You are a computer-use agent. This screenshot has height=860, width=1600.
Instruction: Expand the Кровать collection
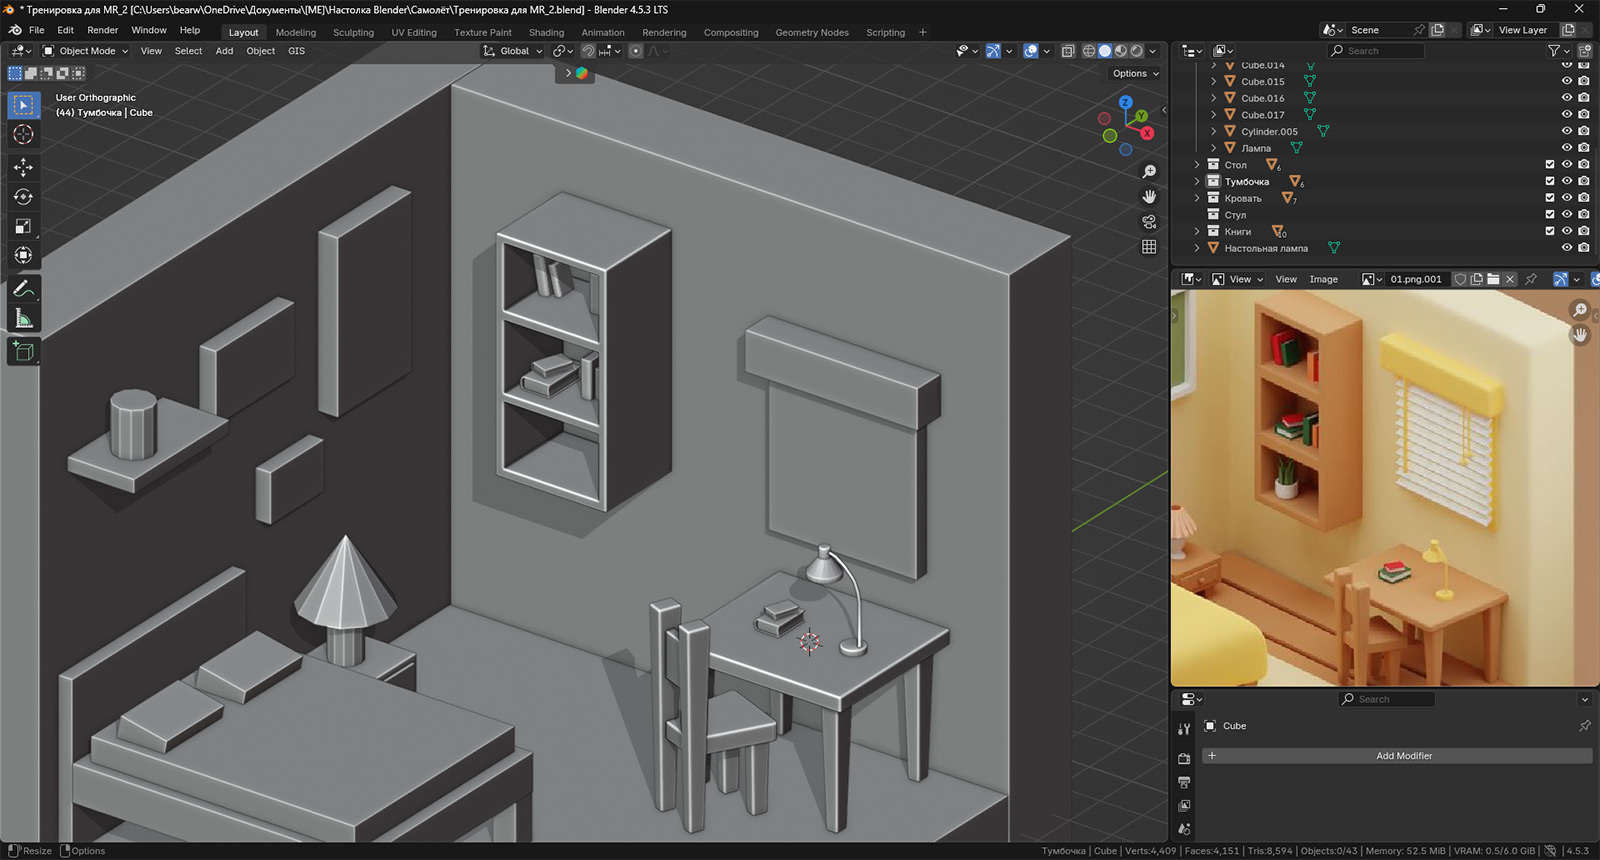(1197, 198)
